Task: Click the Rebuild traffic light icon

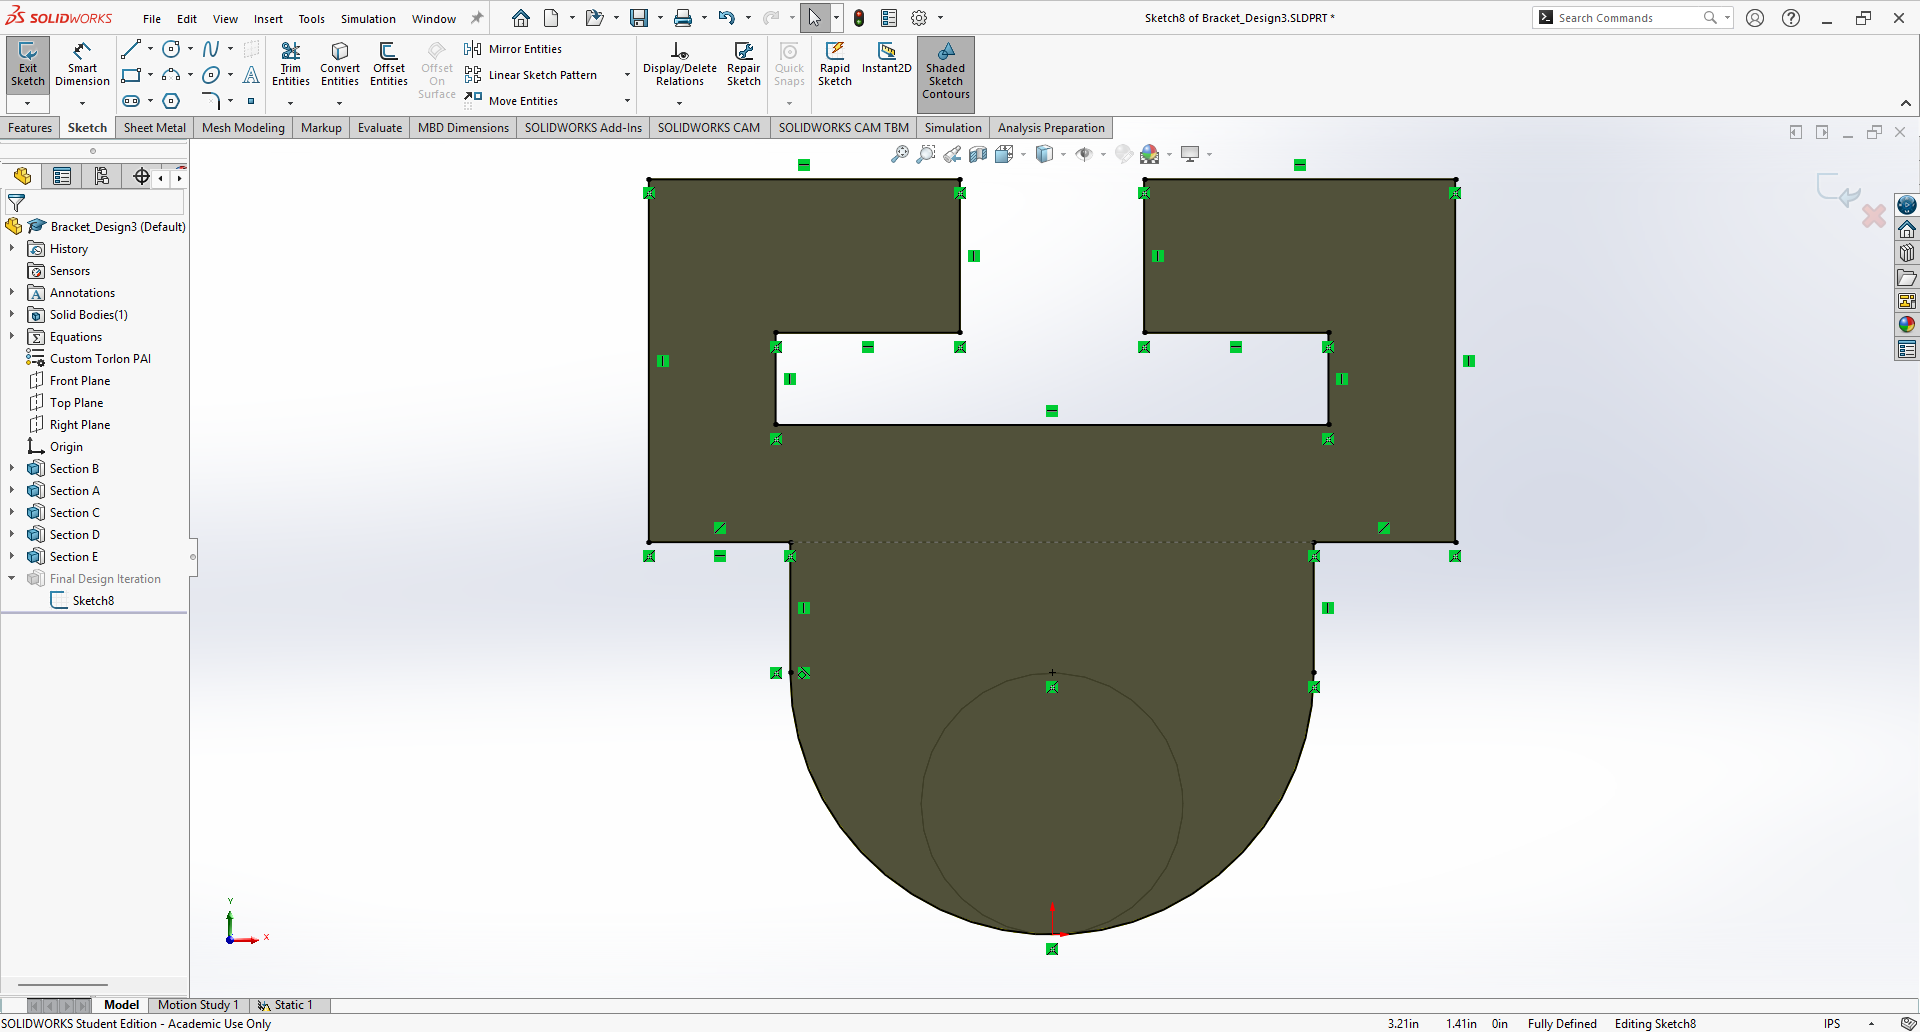Action: [x=859, y=18]
